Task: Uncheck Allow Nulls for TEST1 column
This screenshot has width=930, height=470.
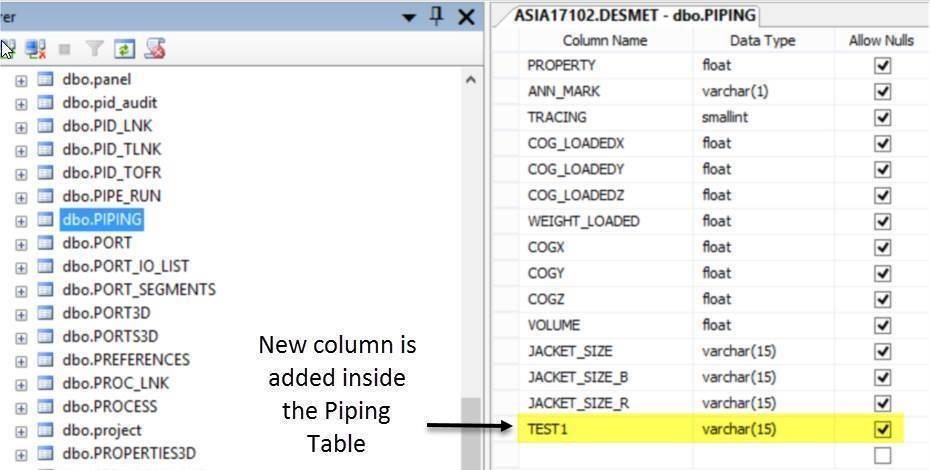Action: (883, 428)
